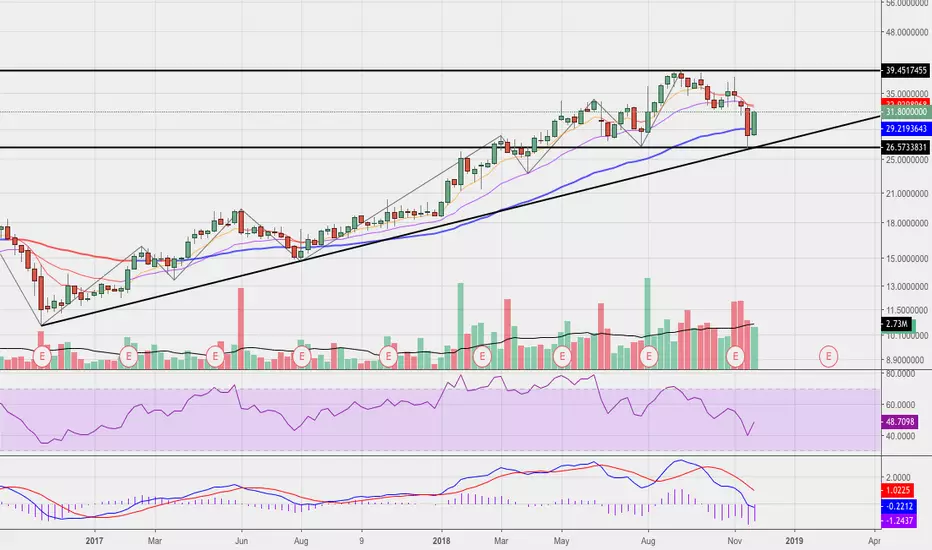Click the 2.73M volume value label
932x550 pixels.
click(x=896, y=323)
